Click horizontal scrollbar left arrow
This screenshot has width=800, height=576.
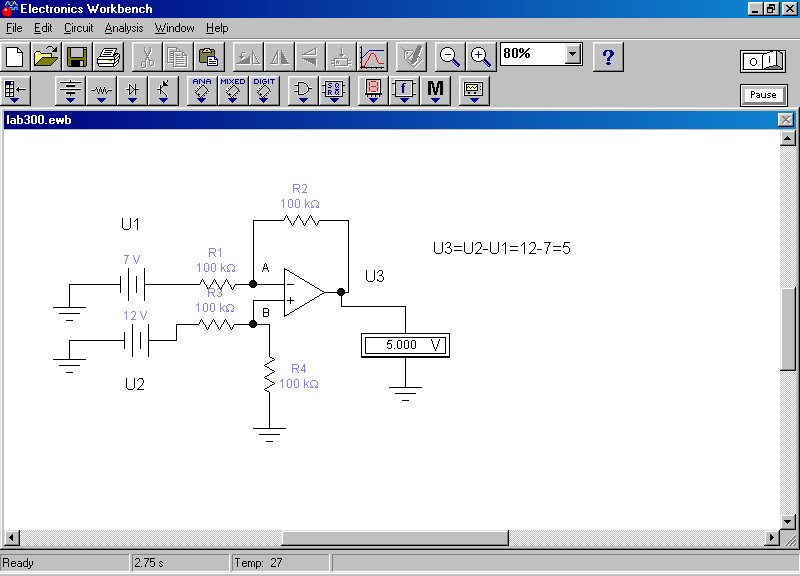coord(12,537)
